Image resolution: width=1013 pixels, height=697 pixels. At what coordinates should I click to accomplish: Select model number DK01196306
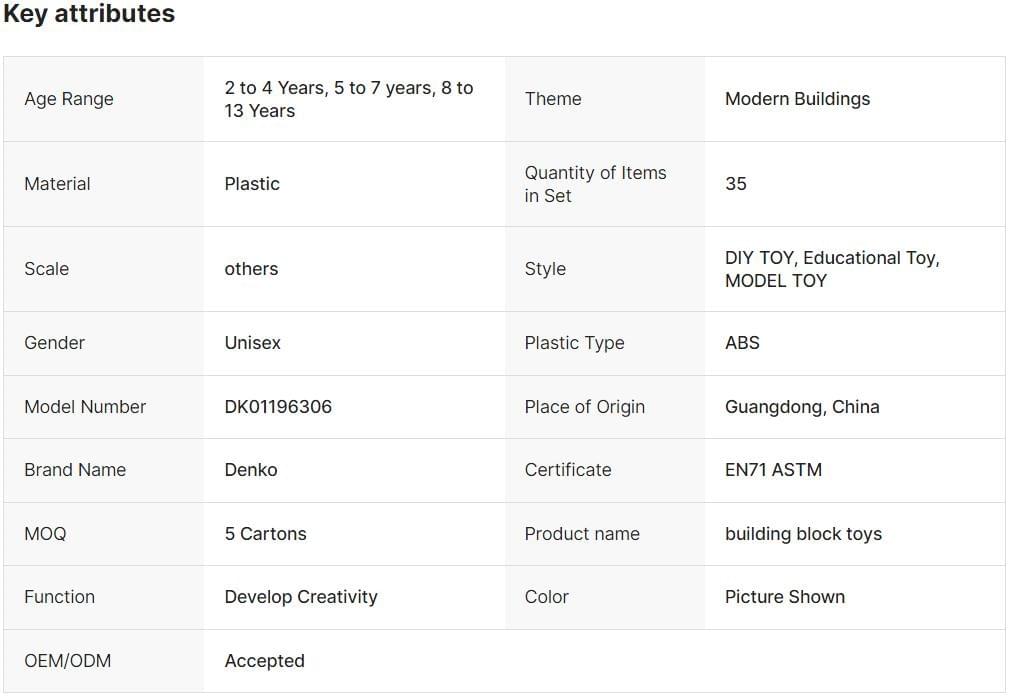coord(278,407)
